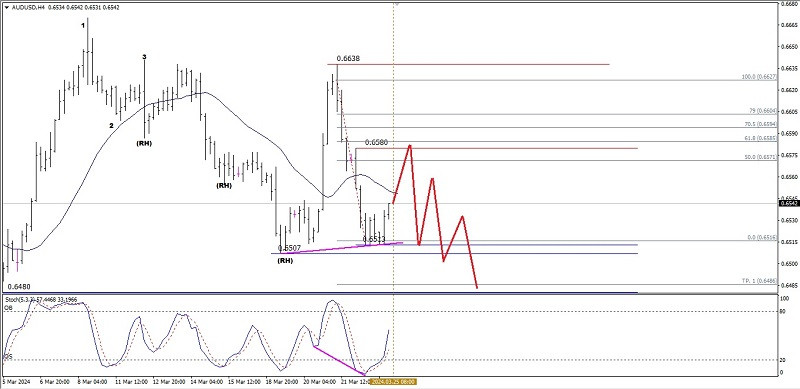Select the 0.6513 low price label
Screen dimensions: 800x389
373,239
